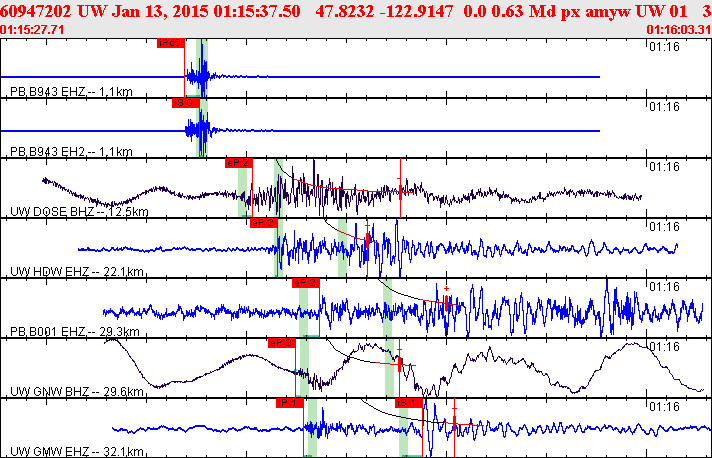The image size is (712, 458).
Task: Click the eP 2 pick flag on B001 EHZ
Action: click(306, 283)
